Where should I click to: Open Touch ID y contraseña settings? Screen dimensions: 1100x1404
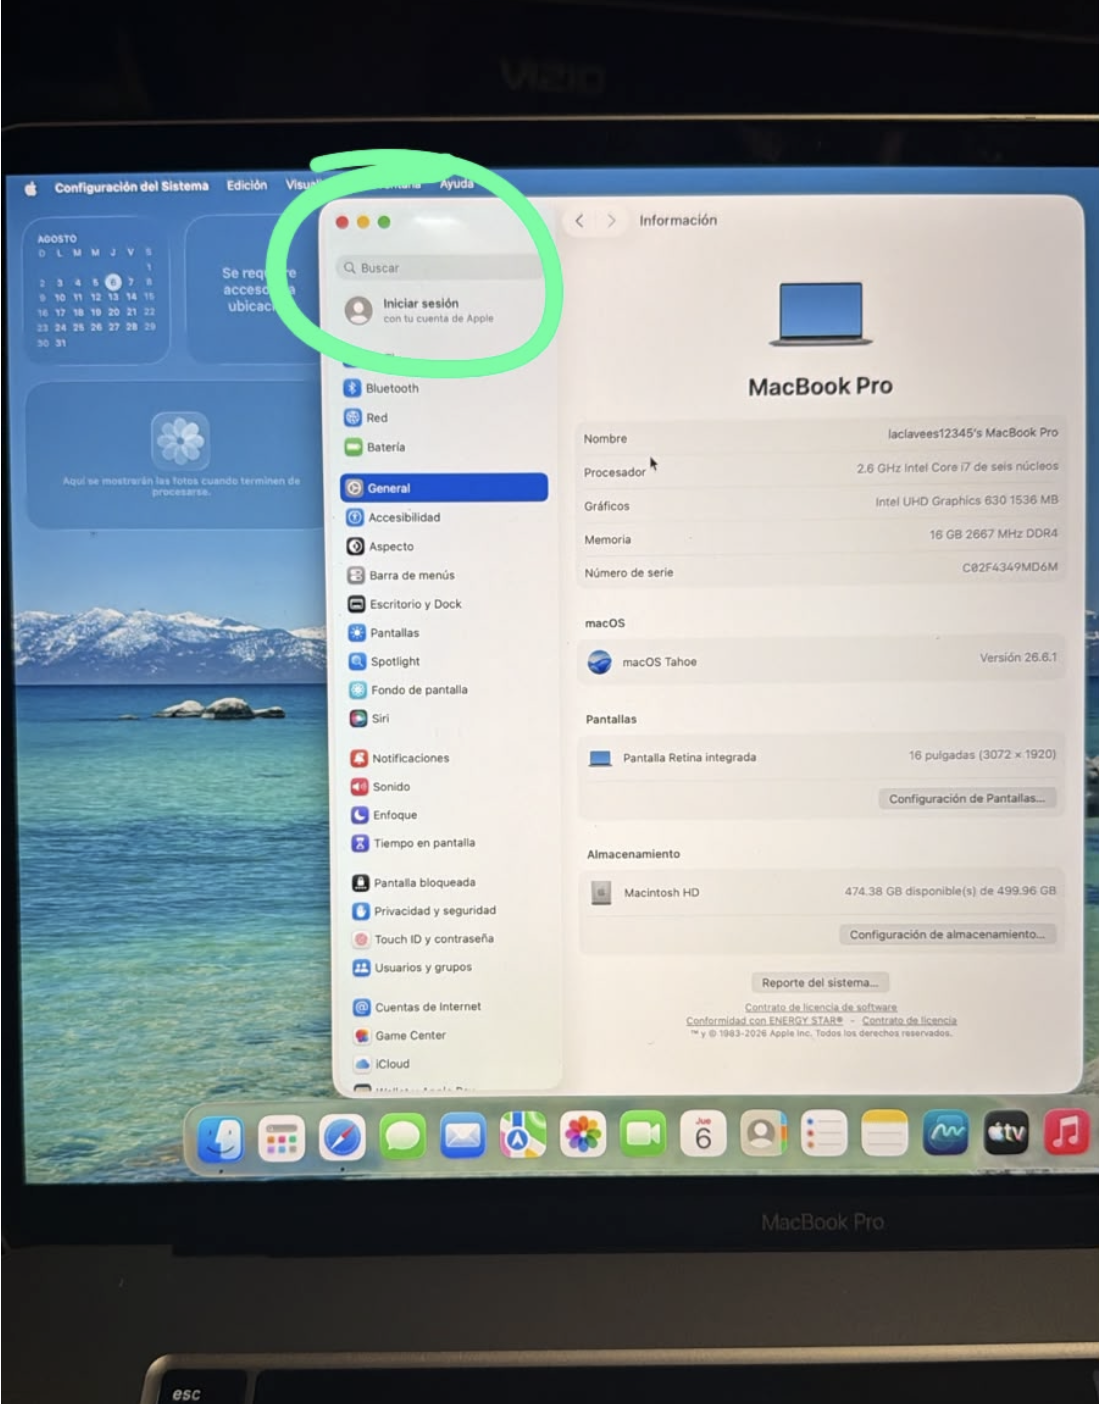click(423, 939)
